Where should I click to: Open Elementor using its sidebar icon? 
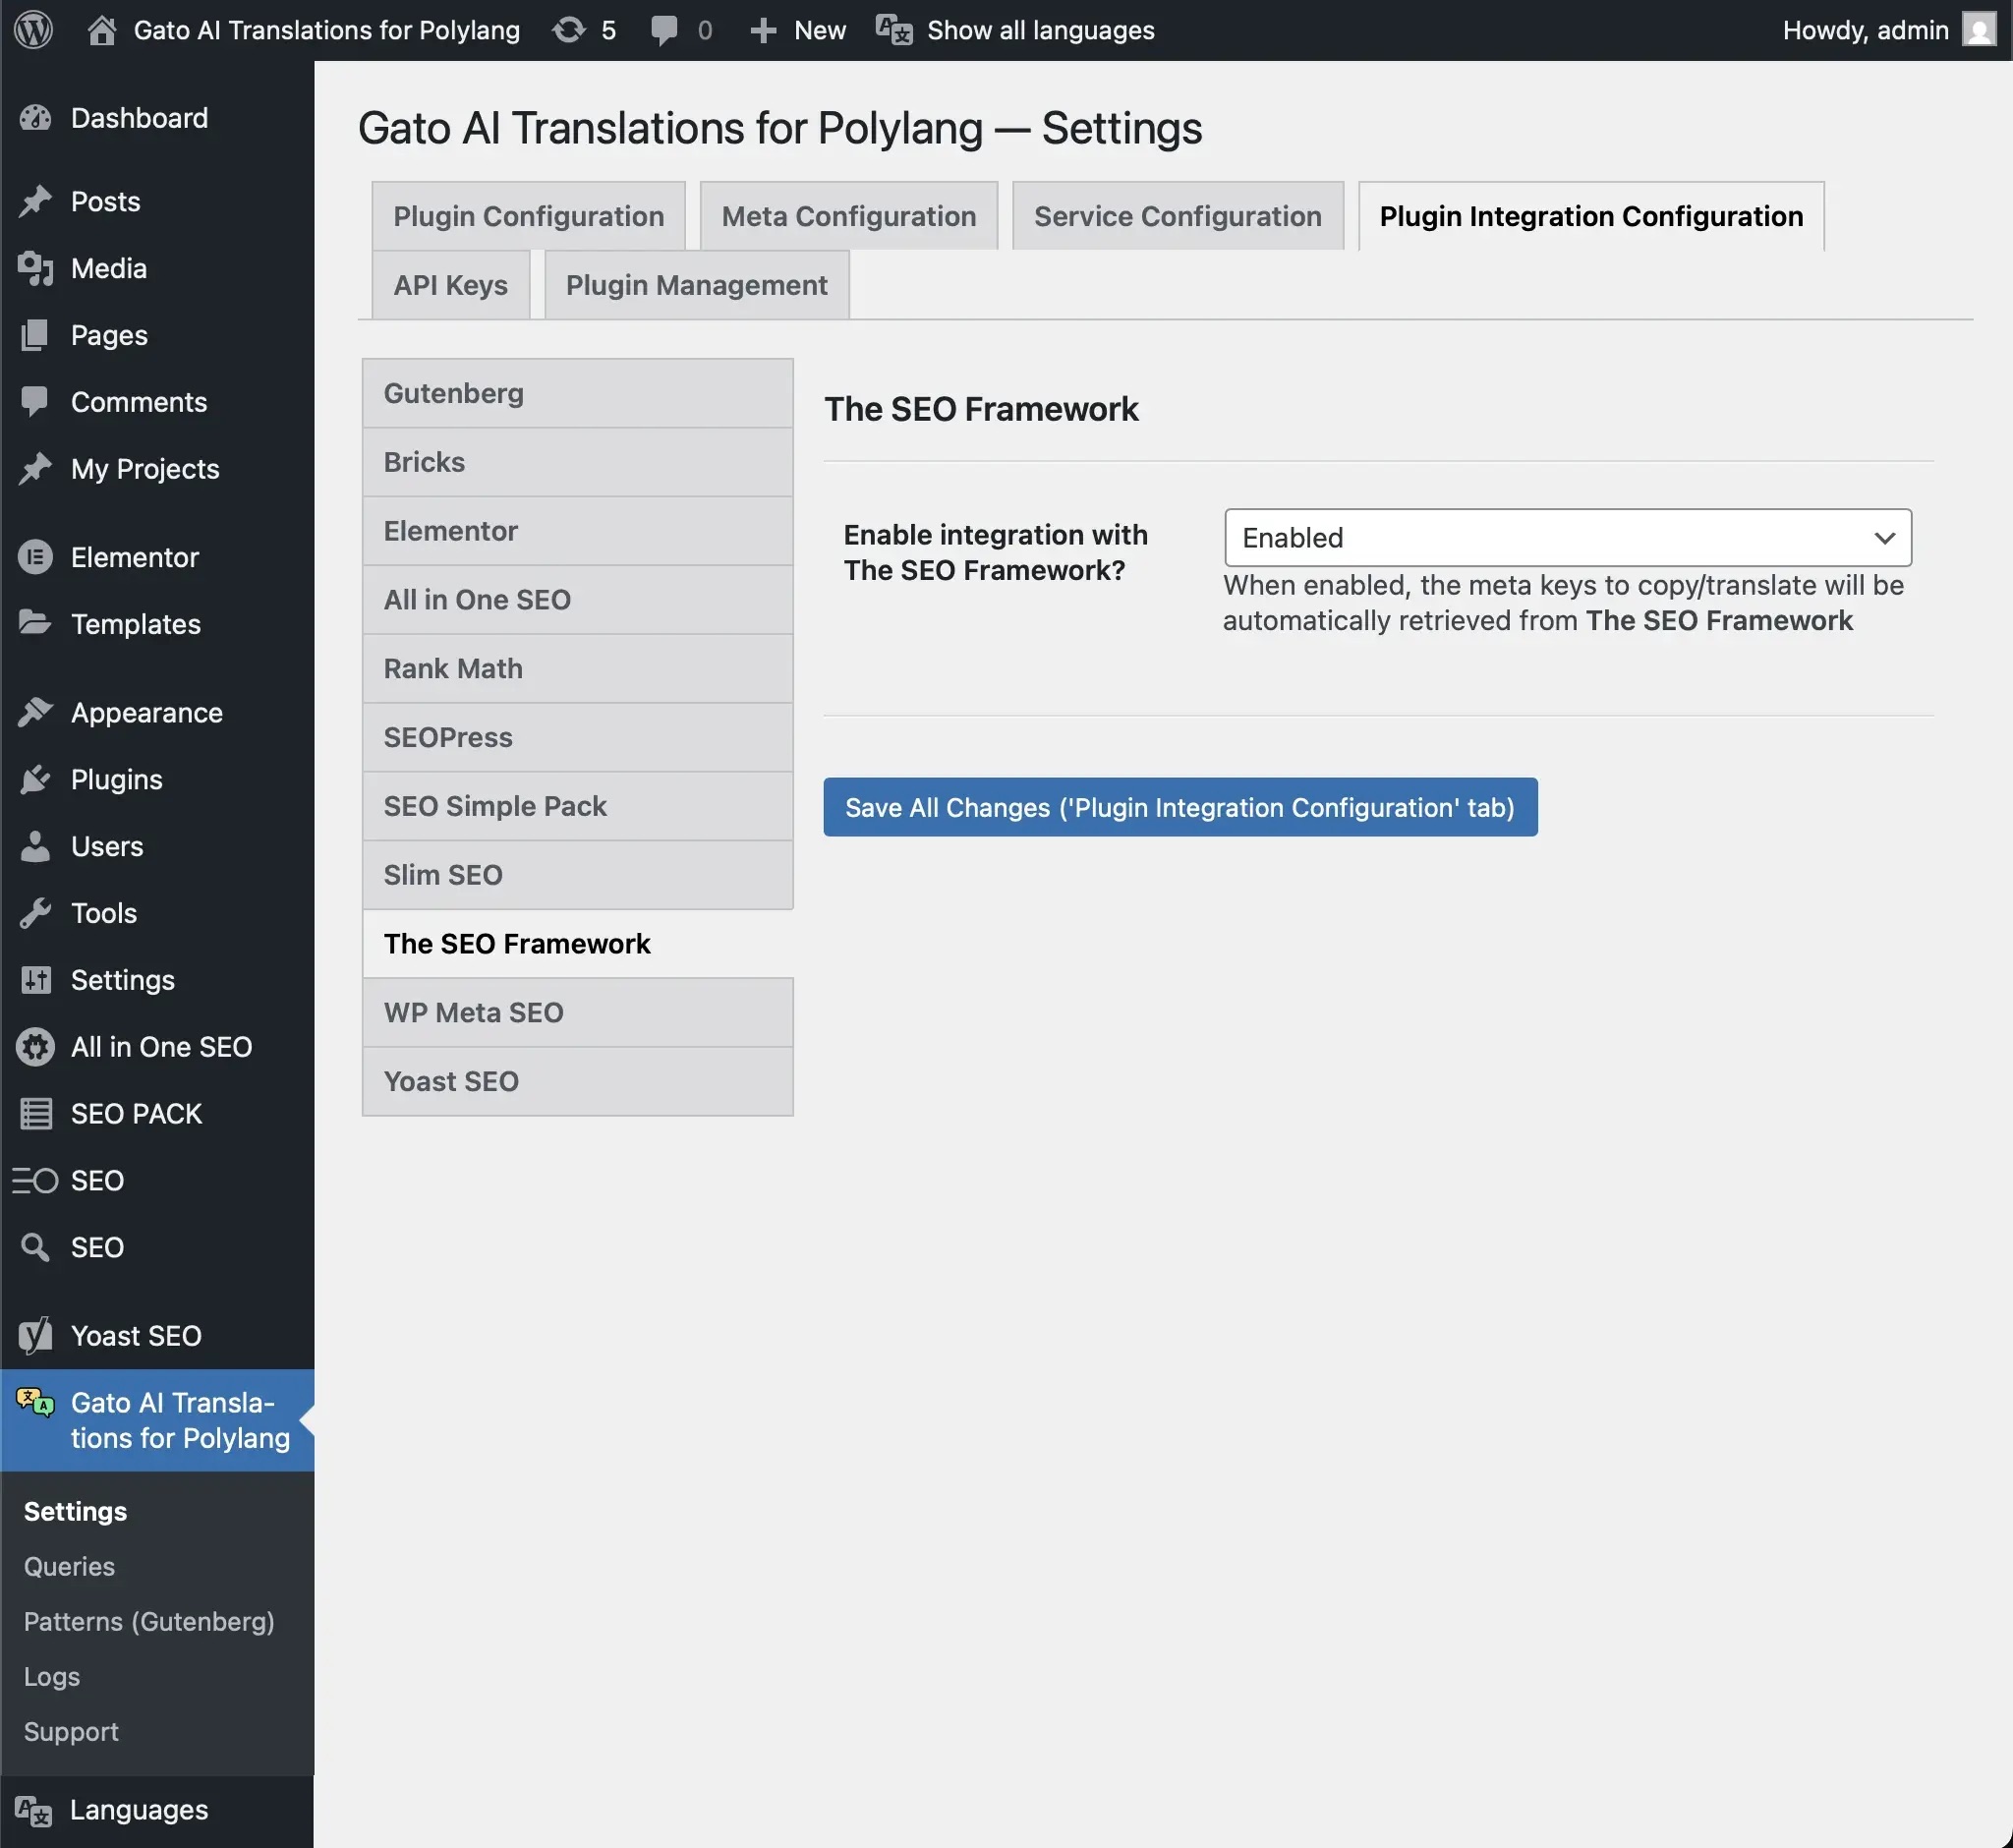(36, 557)
